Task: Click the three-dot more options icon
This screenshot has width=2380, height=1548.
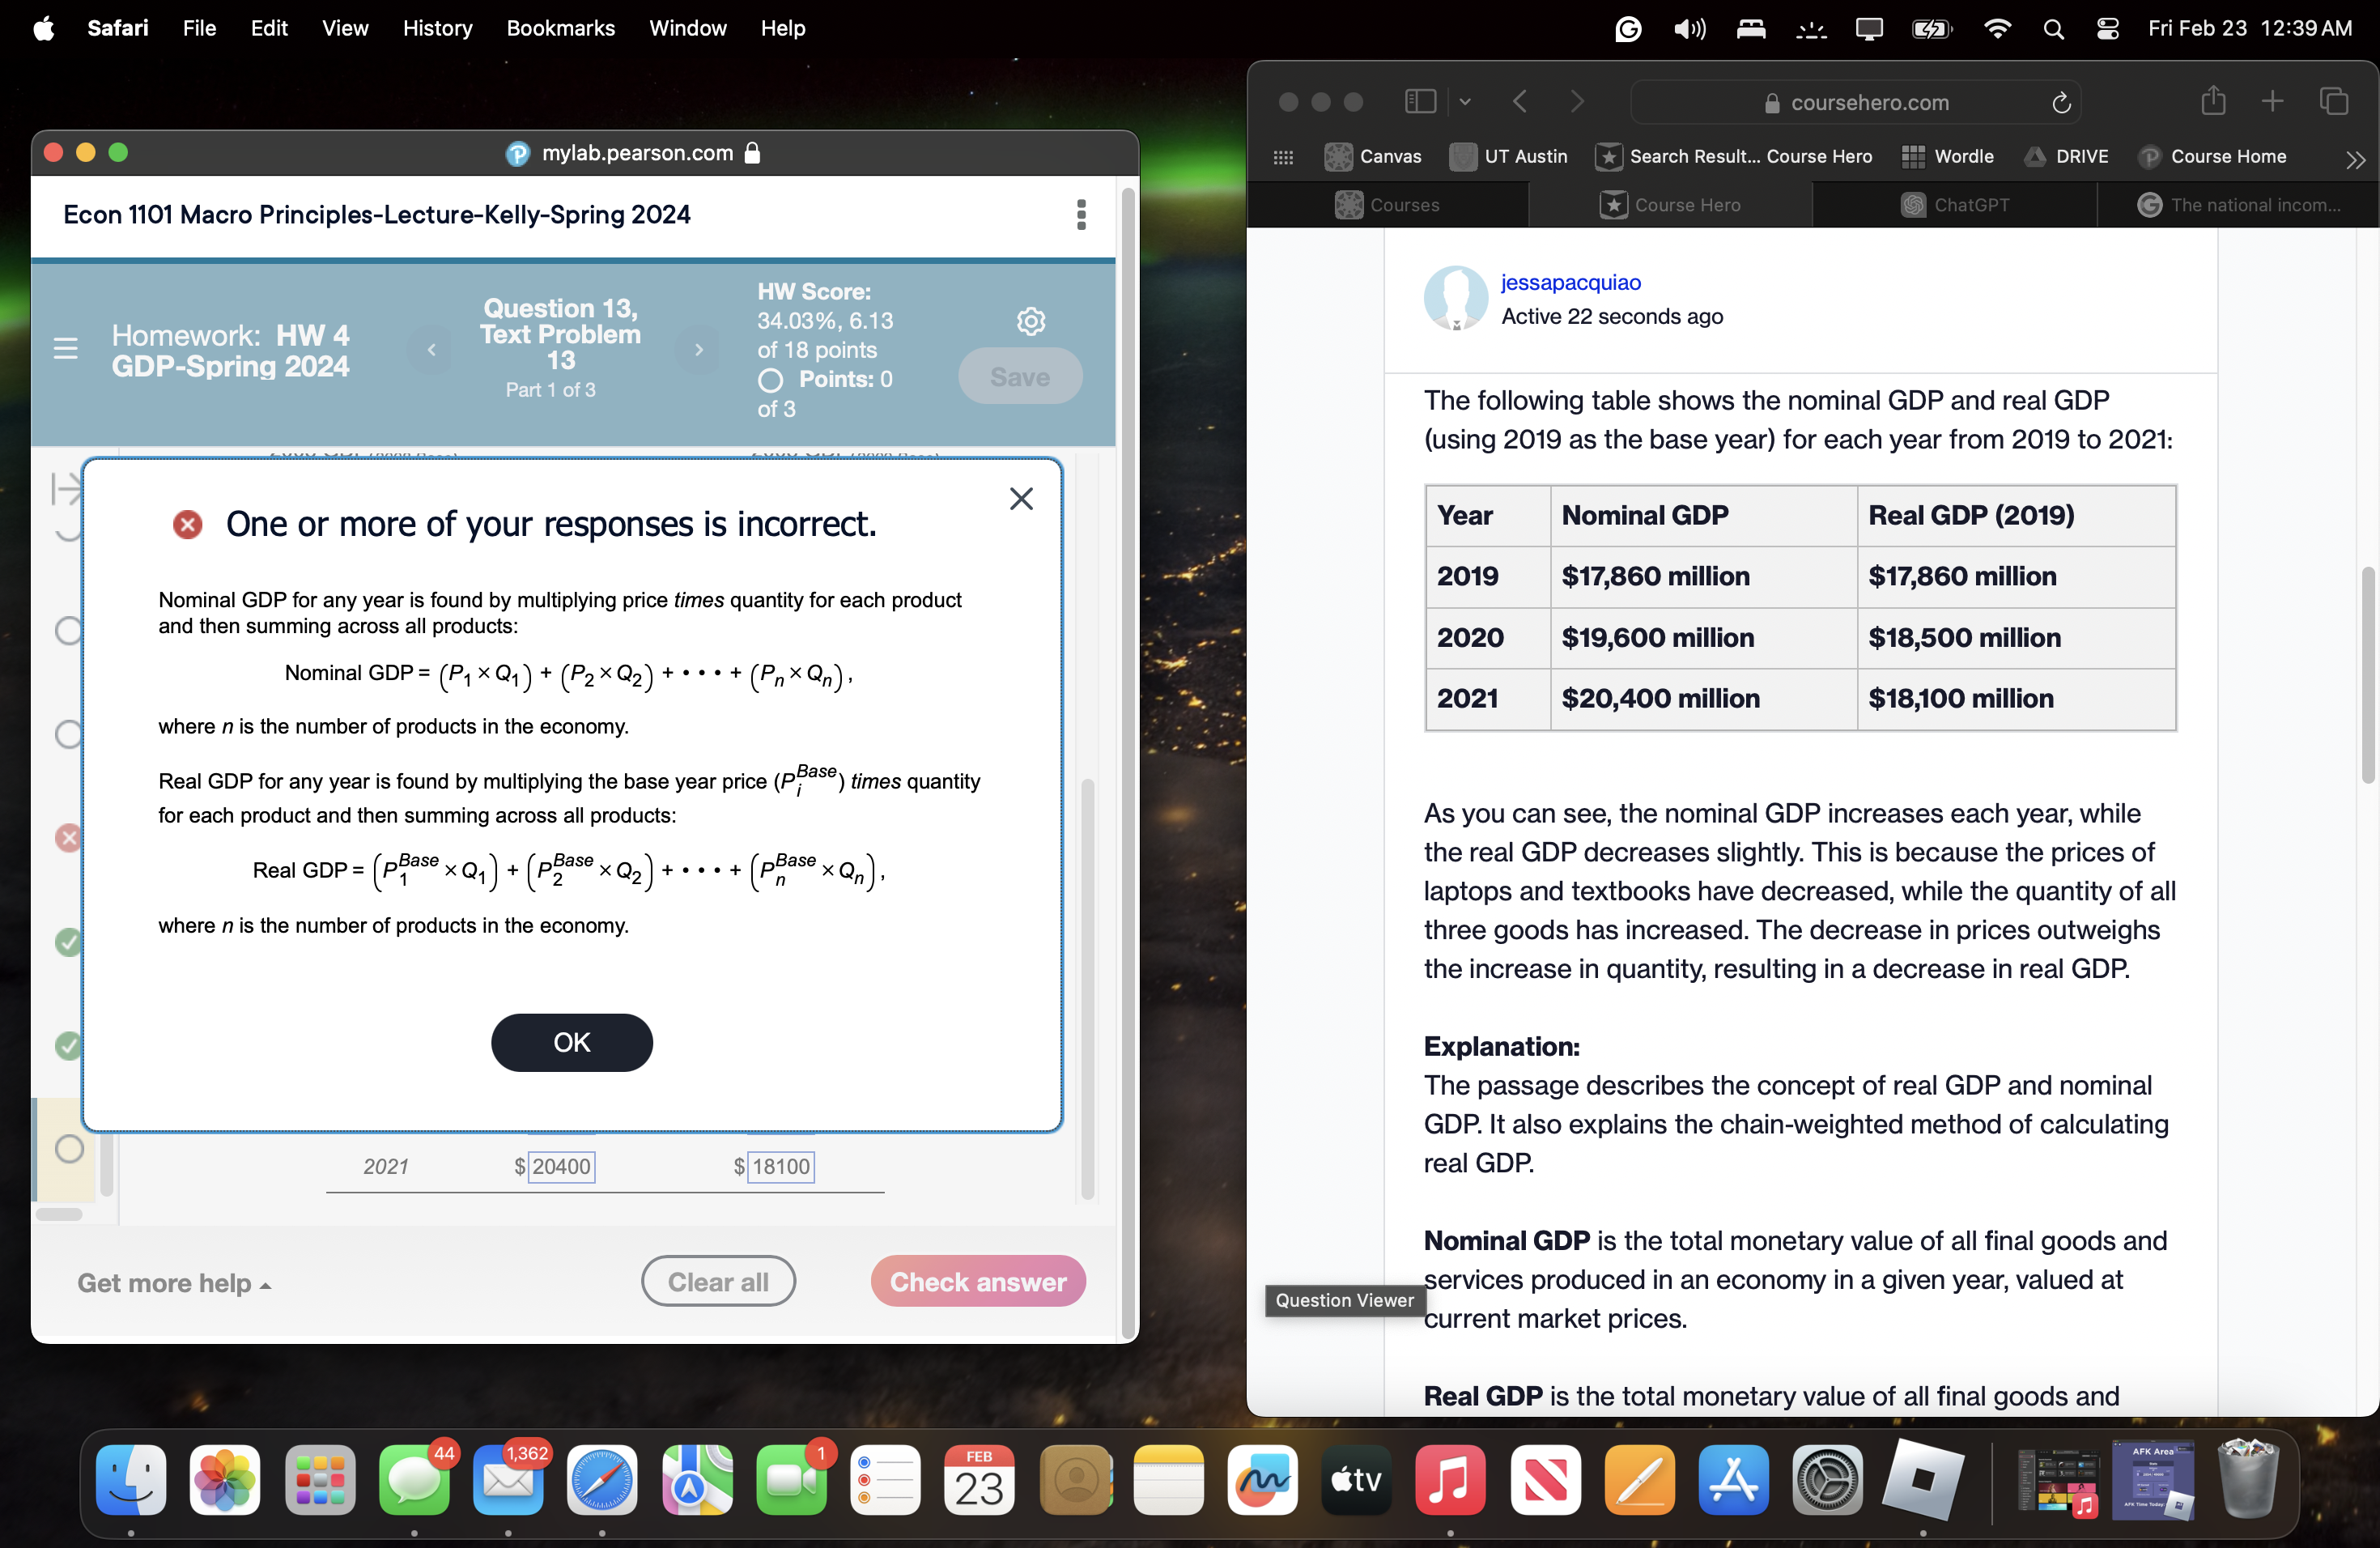Action: point(1081,214)
